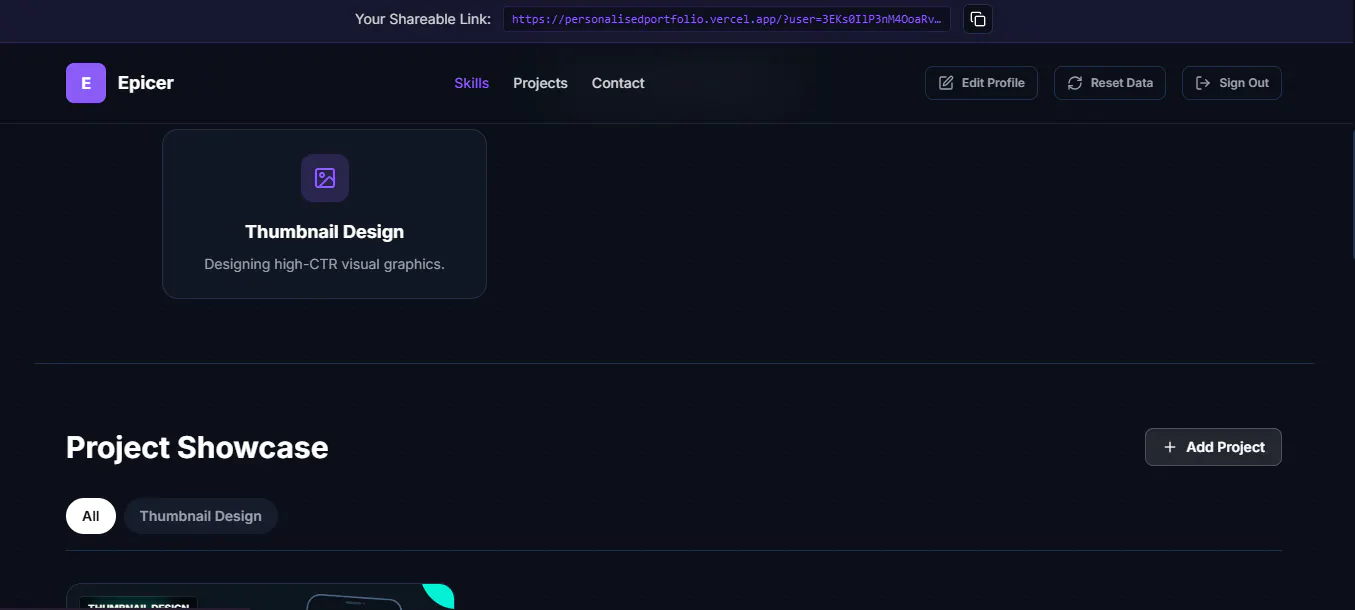Click the shareable link URL field
1355x610 pixels.
727,19
